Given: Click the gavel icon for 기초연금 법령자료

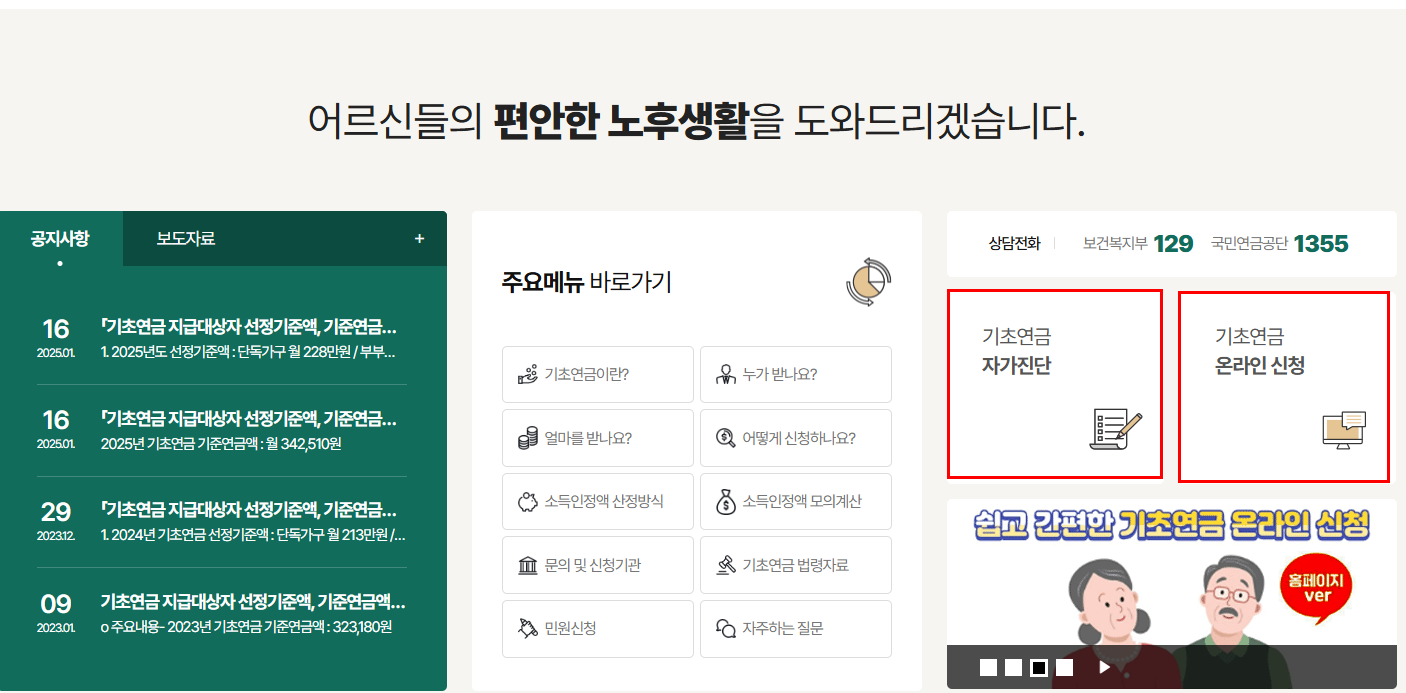Looking at the screenshot, I should (x=724, y=565).
